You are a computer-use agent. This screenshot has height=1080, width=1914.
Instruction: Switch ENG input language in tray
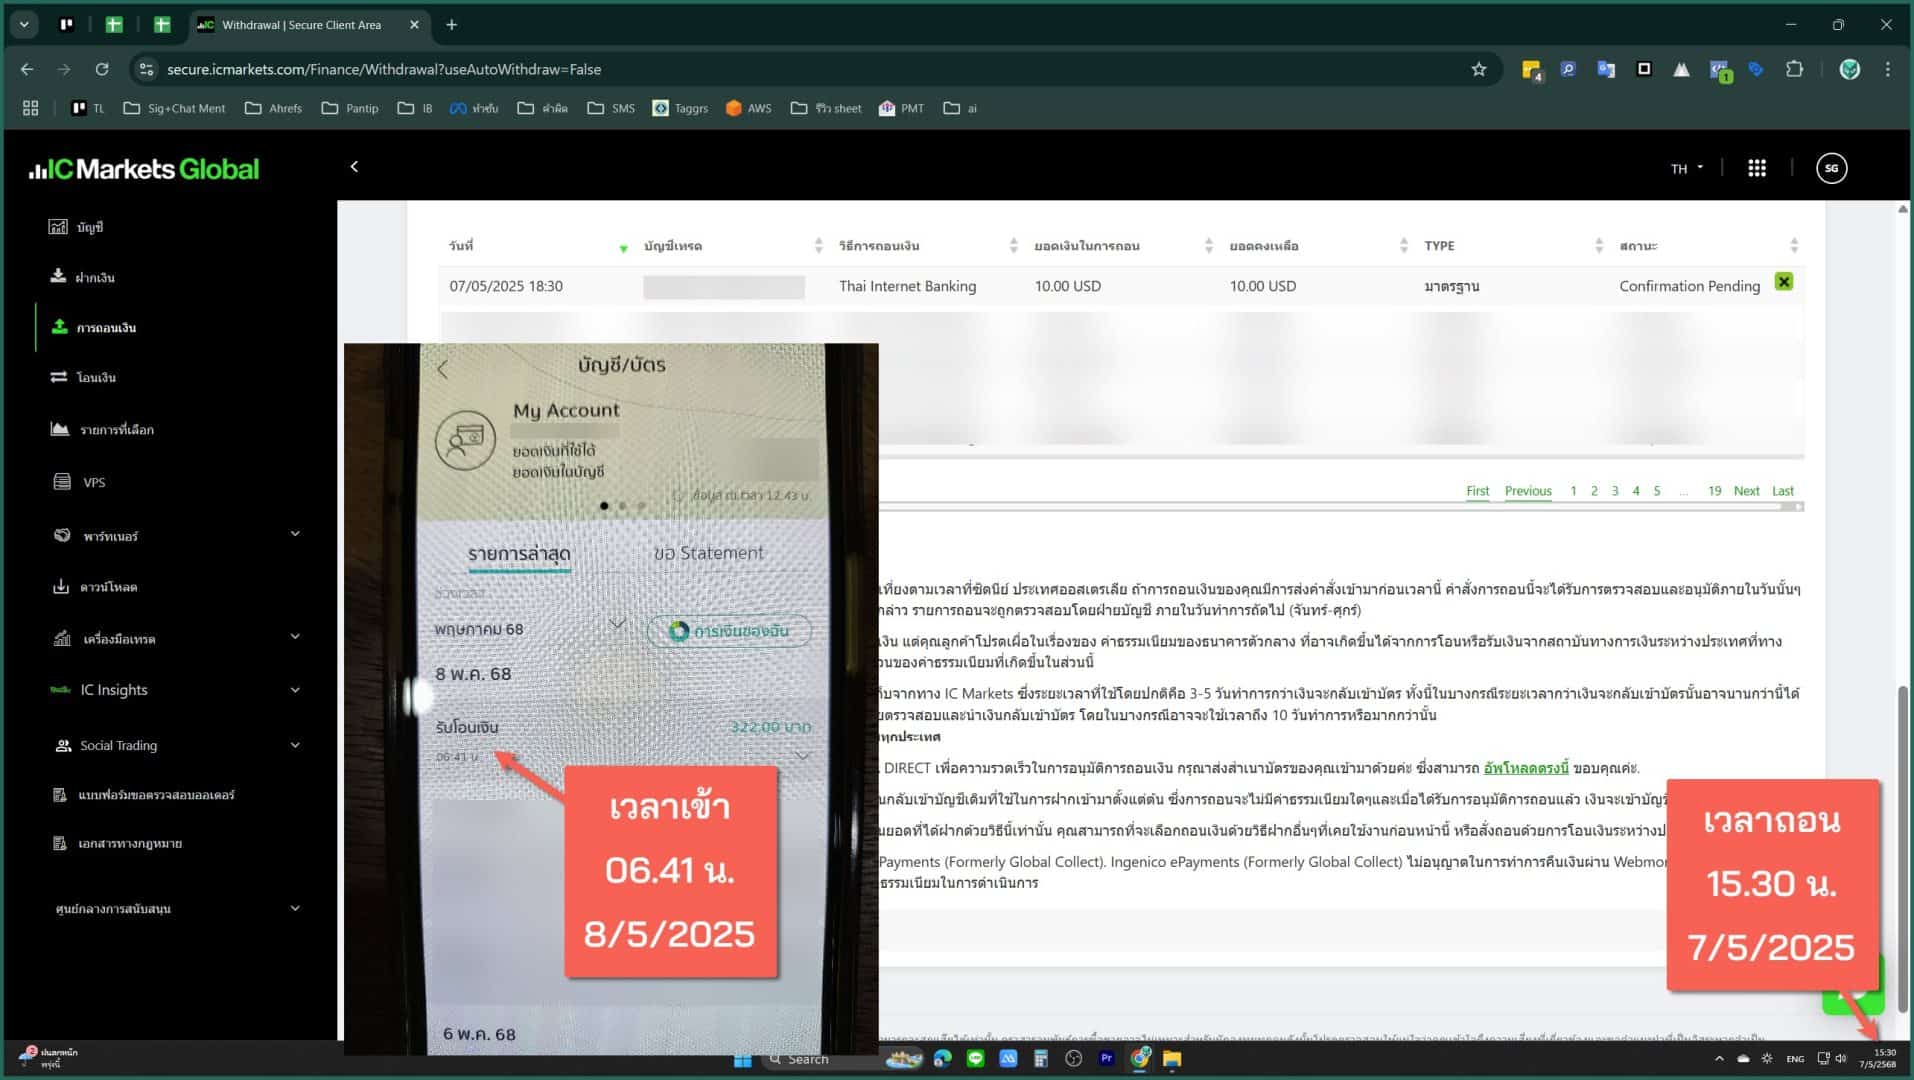click(1795, 1059)
